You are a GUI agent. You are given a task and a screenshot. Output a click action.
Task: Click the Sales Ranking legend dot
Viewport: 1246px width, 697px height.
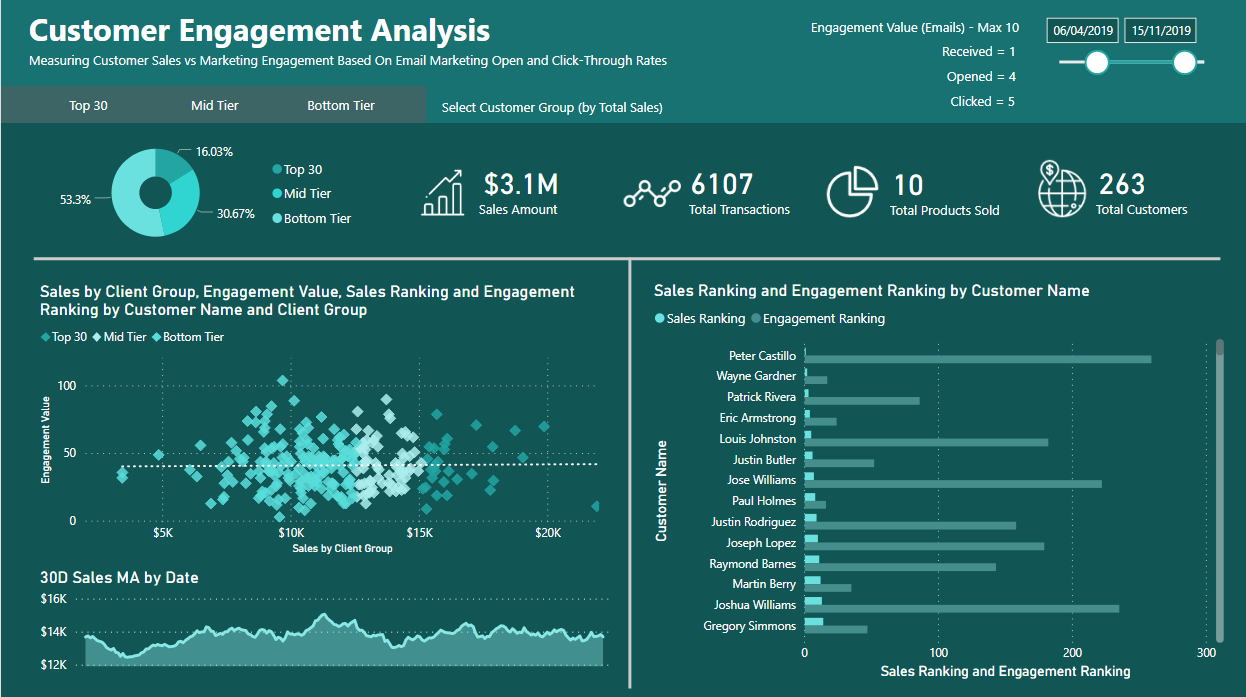tap(659, 319)
